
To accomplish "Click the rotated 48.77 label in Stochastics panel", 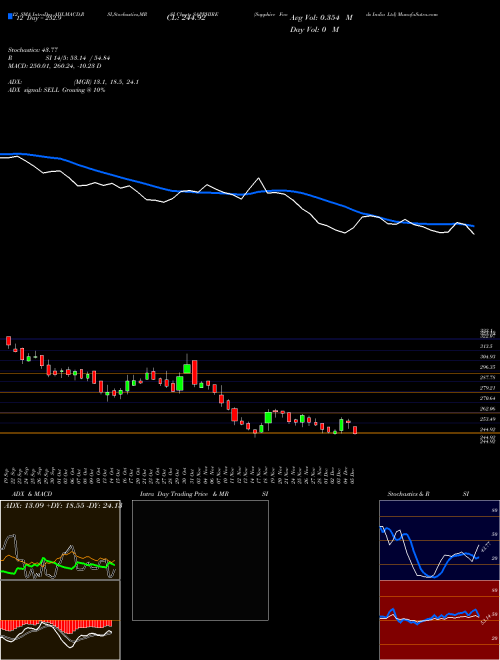I will [484, 548].
